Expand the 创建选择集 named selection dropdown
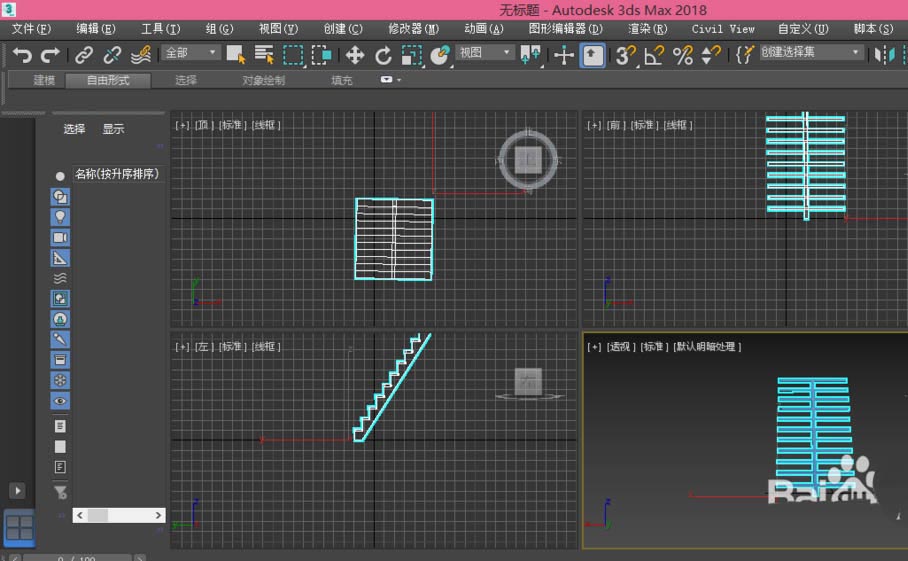This screenshot has height=561, width=908. click(811, 53)
